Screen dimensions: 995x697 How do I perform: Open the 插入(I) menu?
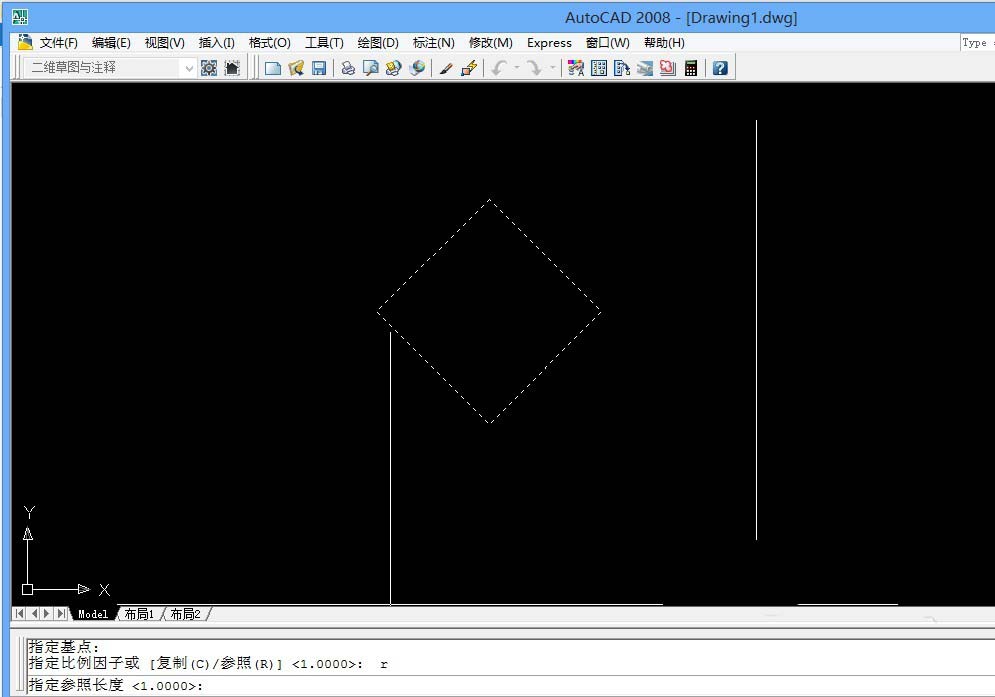[216, 43]
